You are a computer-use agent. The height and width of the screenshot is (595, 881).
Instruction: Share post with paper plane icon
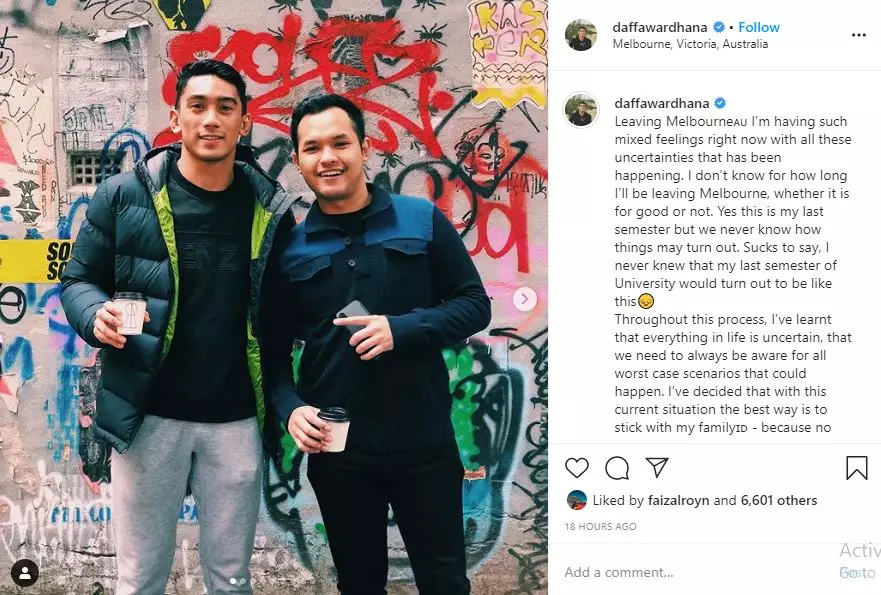657,467
